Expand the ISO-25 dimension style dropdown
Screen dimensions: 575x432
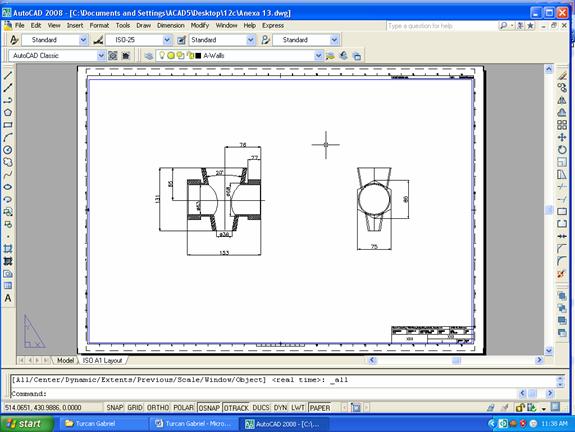(167, 40)
